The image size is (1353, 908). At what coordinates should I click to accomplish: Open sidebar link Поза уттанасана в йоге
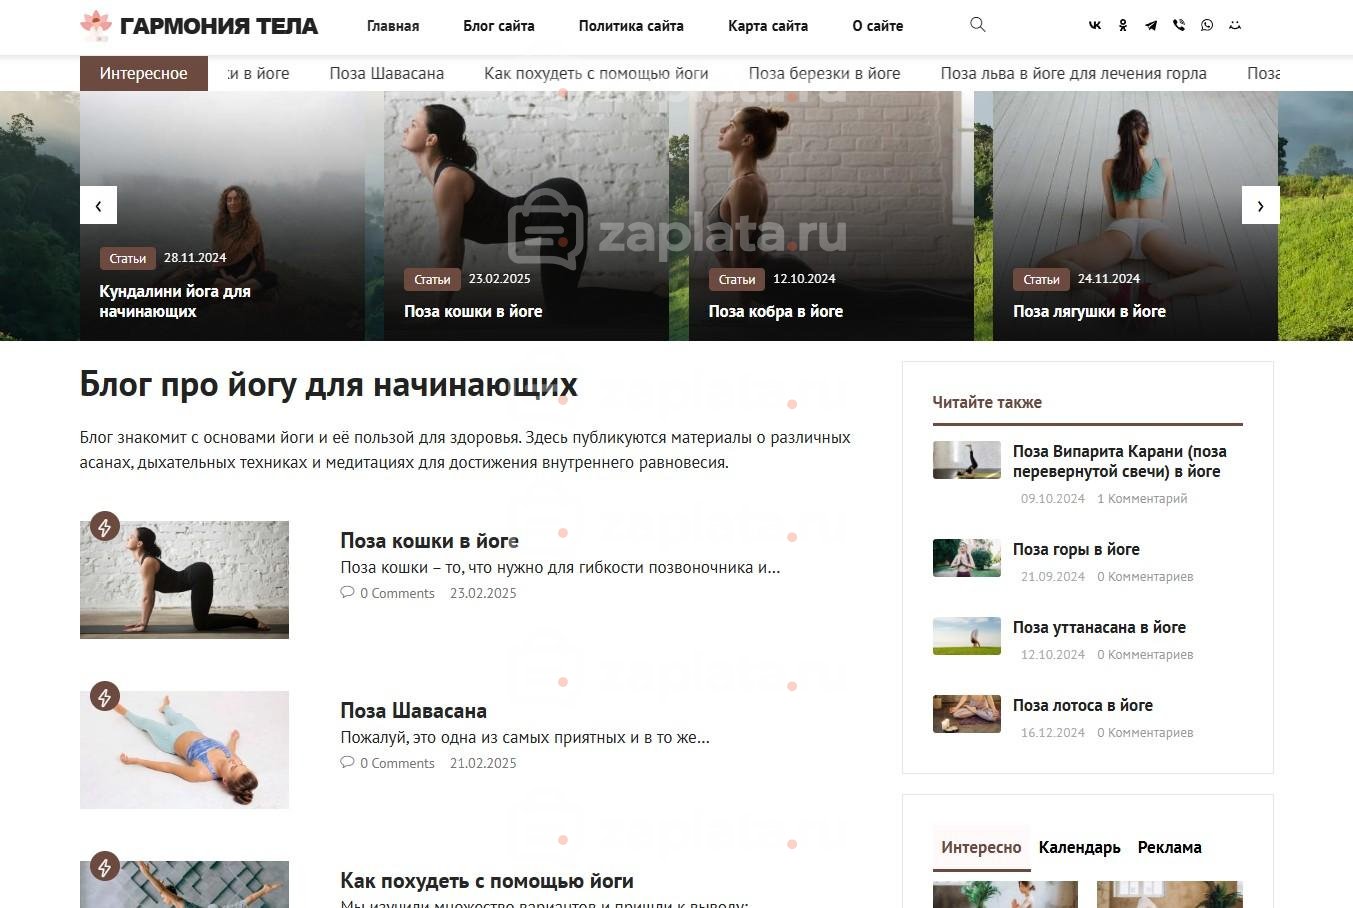pyautogui.click(x=1099, y=627)
